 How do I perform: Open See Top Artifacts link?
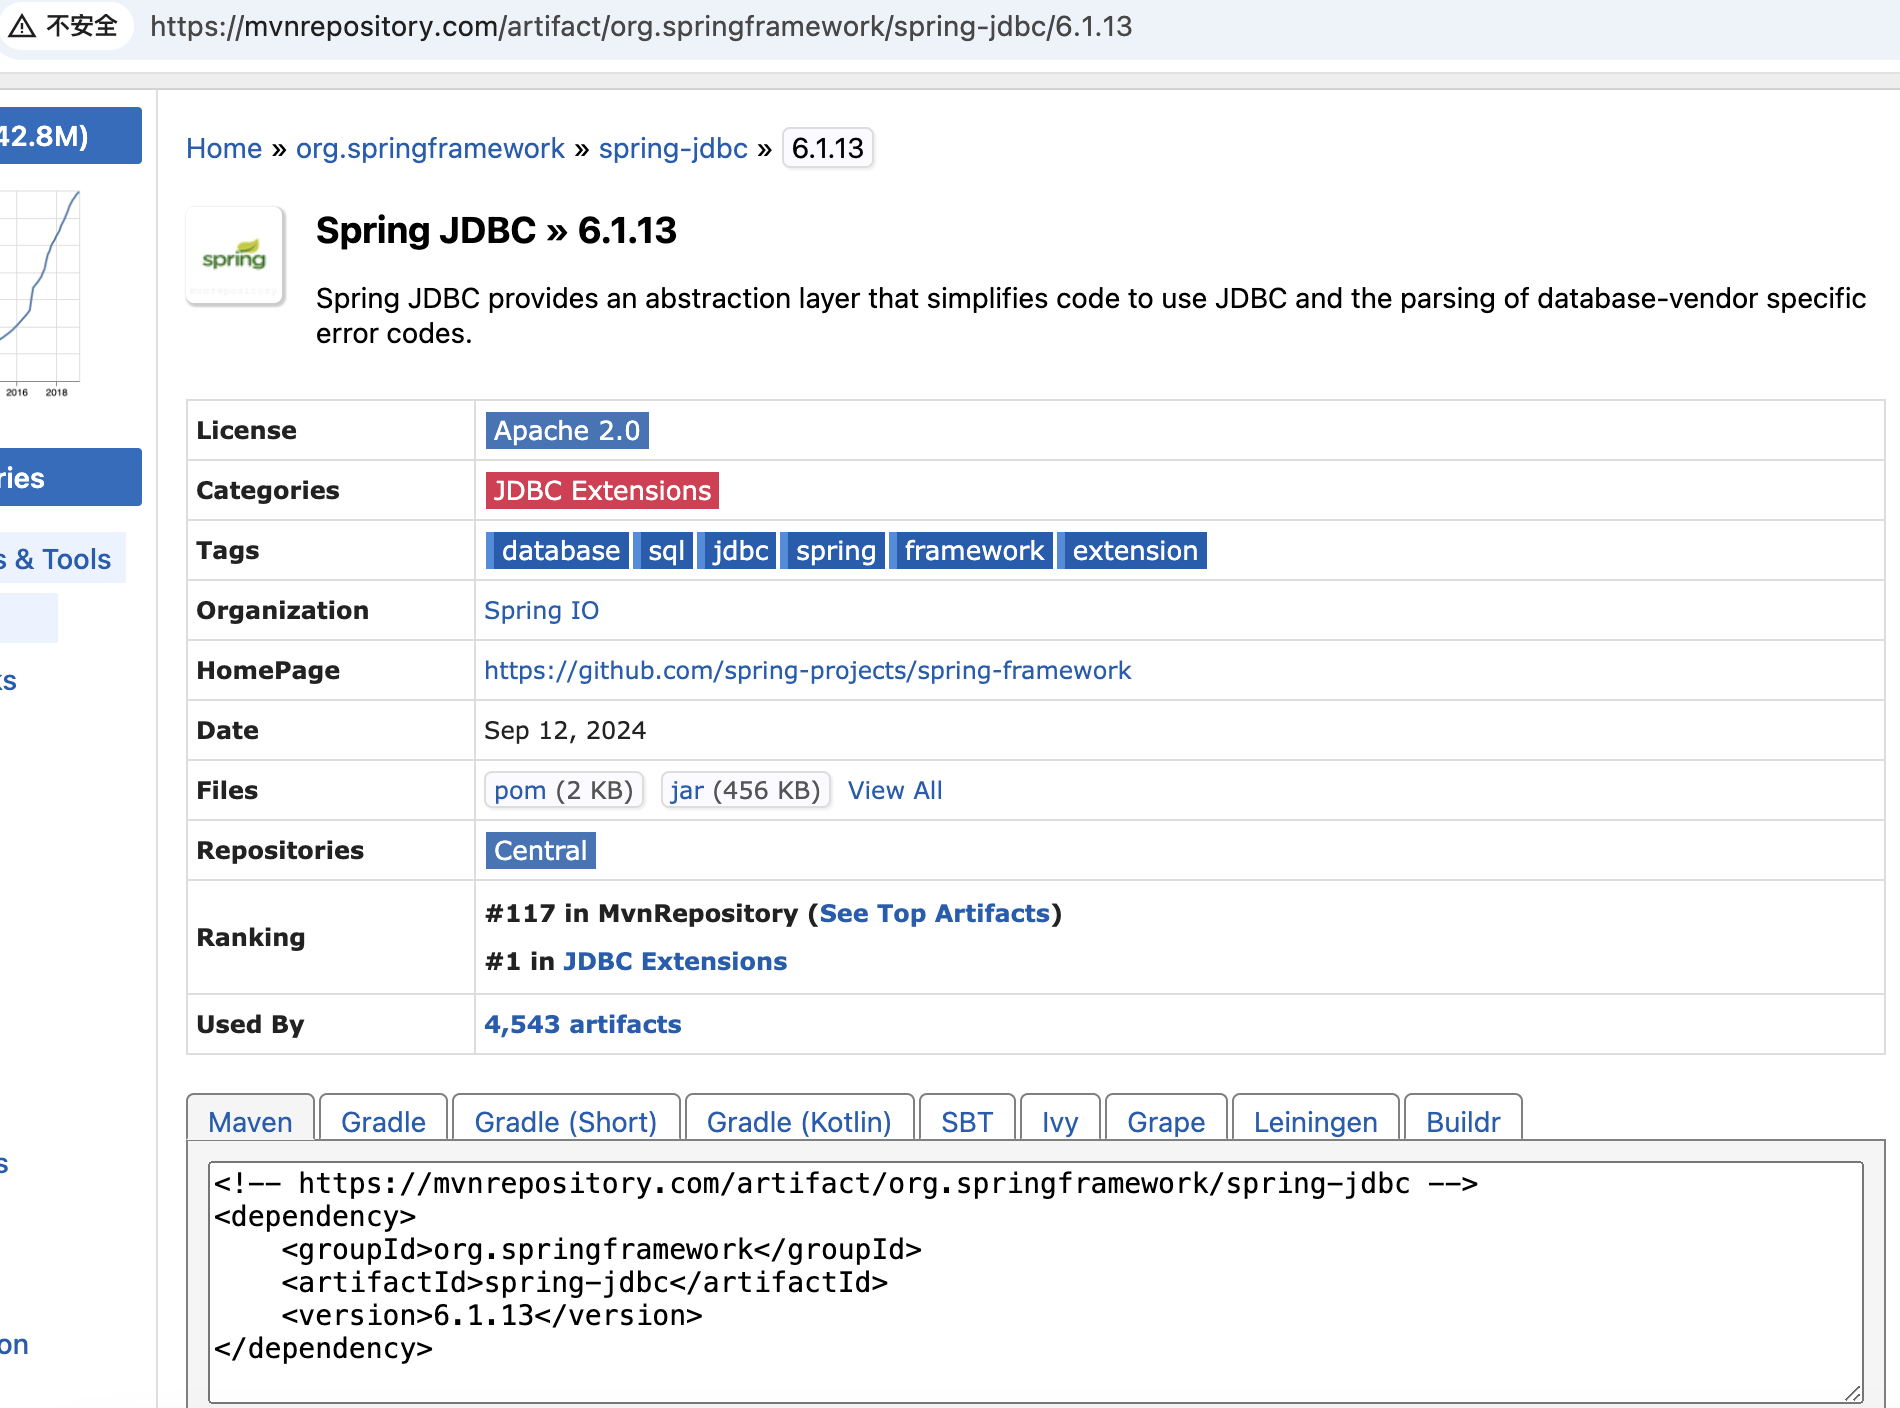tap(934, 914)
